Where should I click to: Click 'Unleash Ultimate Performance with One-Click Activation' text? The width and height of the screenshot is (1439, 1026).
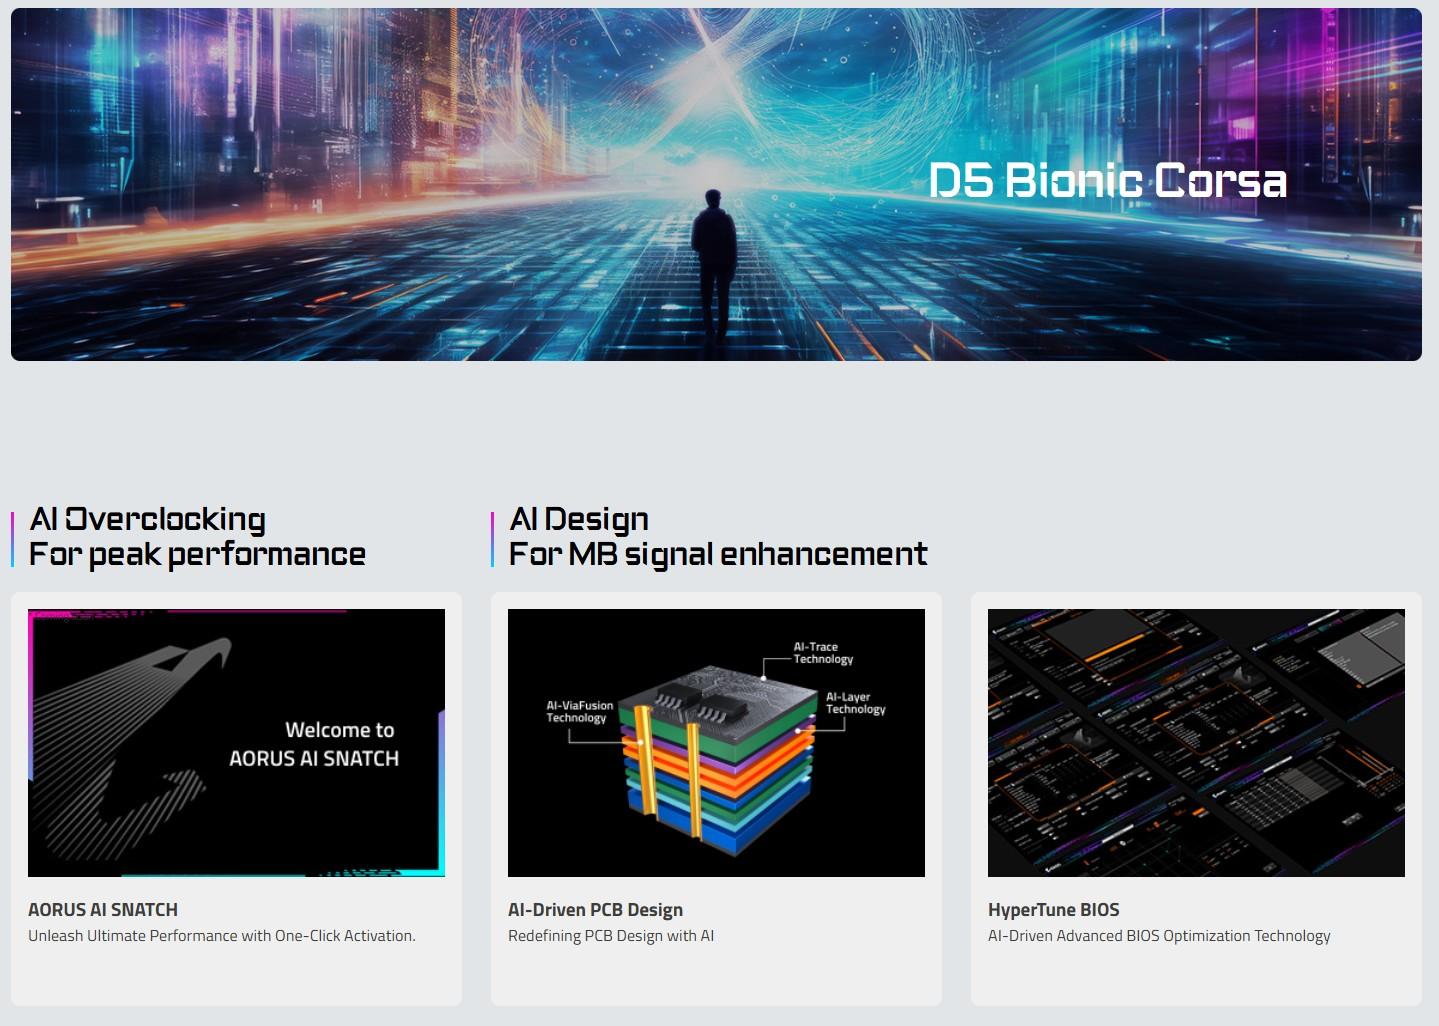[x=222, y=936]
